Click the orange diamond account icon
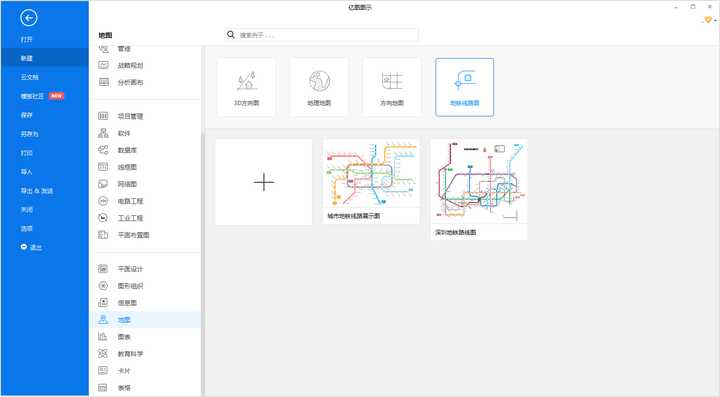720x397 pixels. (x=708, y=20)
